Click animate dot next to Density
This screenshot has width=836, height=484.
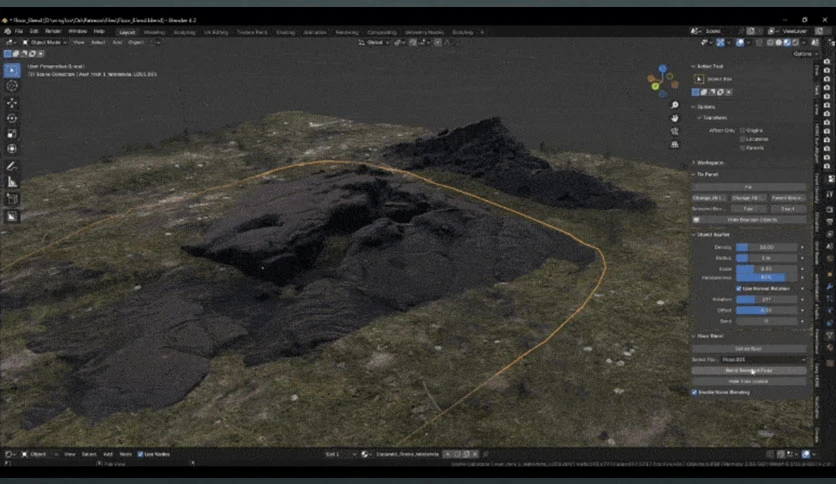(x=802, y=247)
